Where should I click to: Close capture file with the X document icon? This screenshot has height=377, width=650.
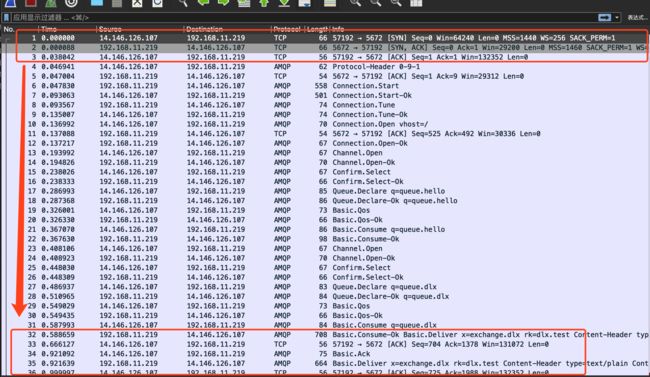pyautogui.click(x=137, y=3)
